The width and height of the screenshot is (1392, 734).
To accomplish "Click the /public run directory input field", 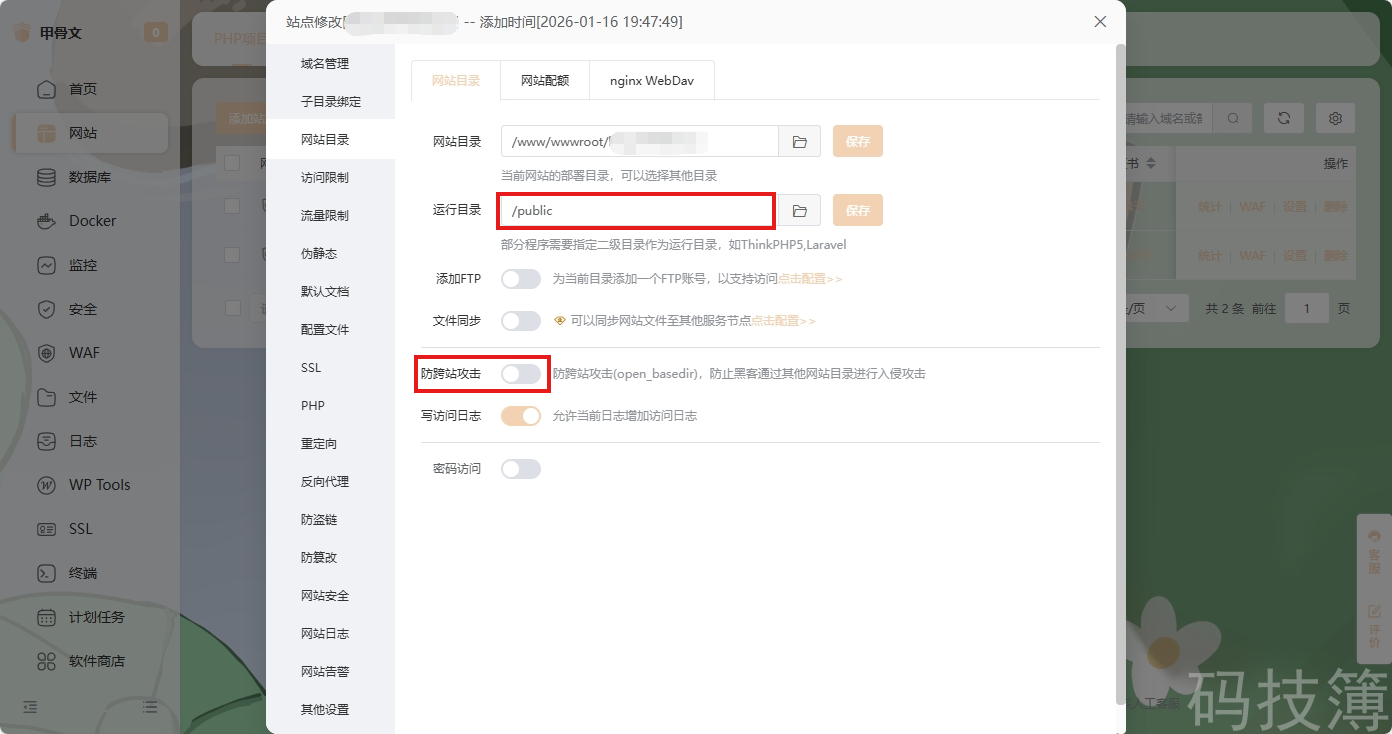I will pos(635,210).
